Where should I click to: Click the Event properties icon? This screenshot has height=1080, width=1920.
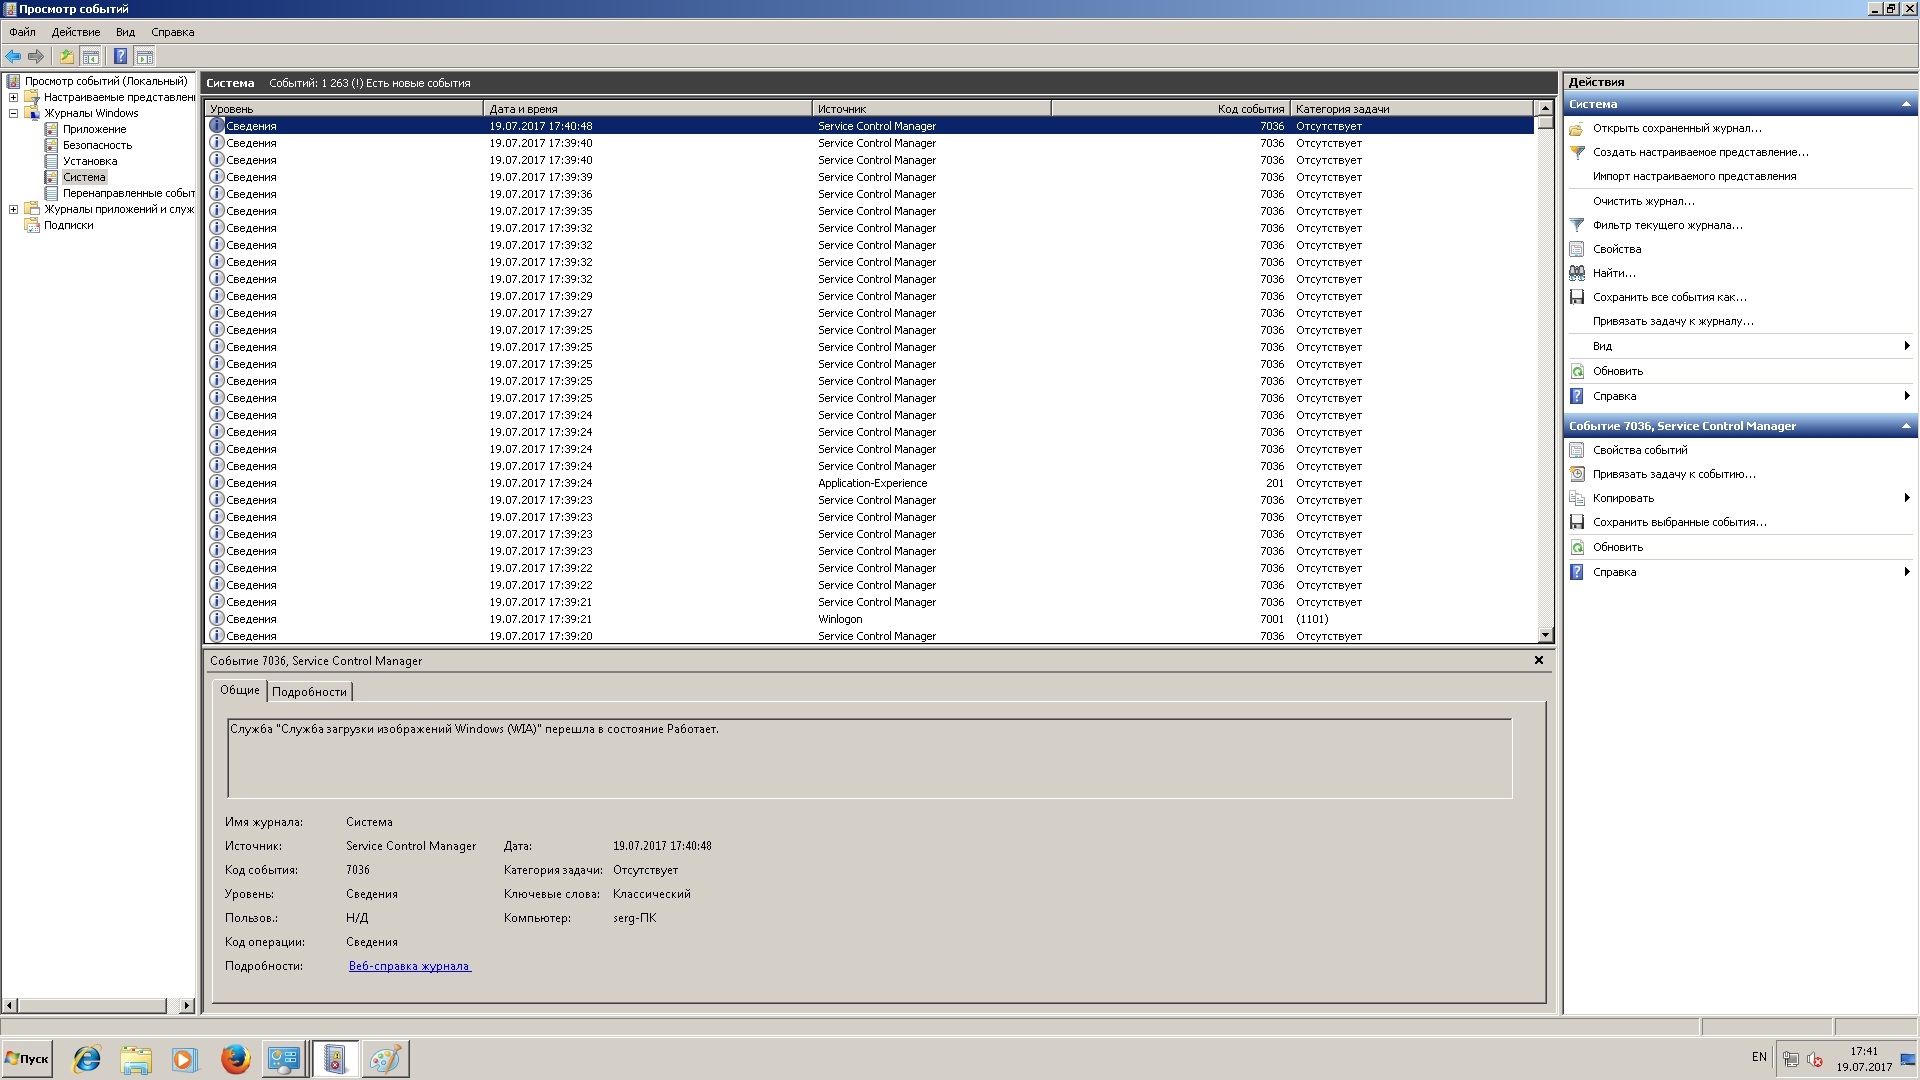point(1577,450)
